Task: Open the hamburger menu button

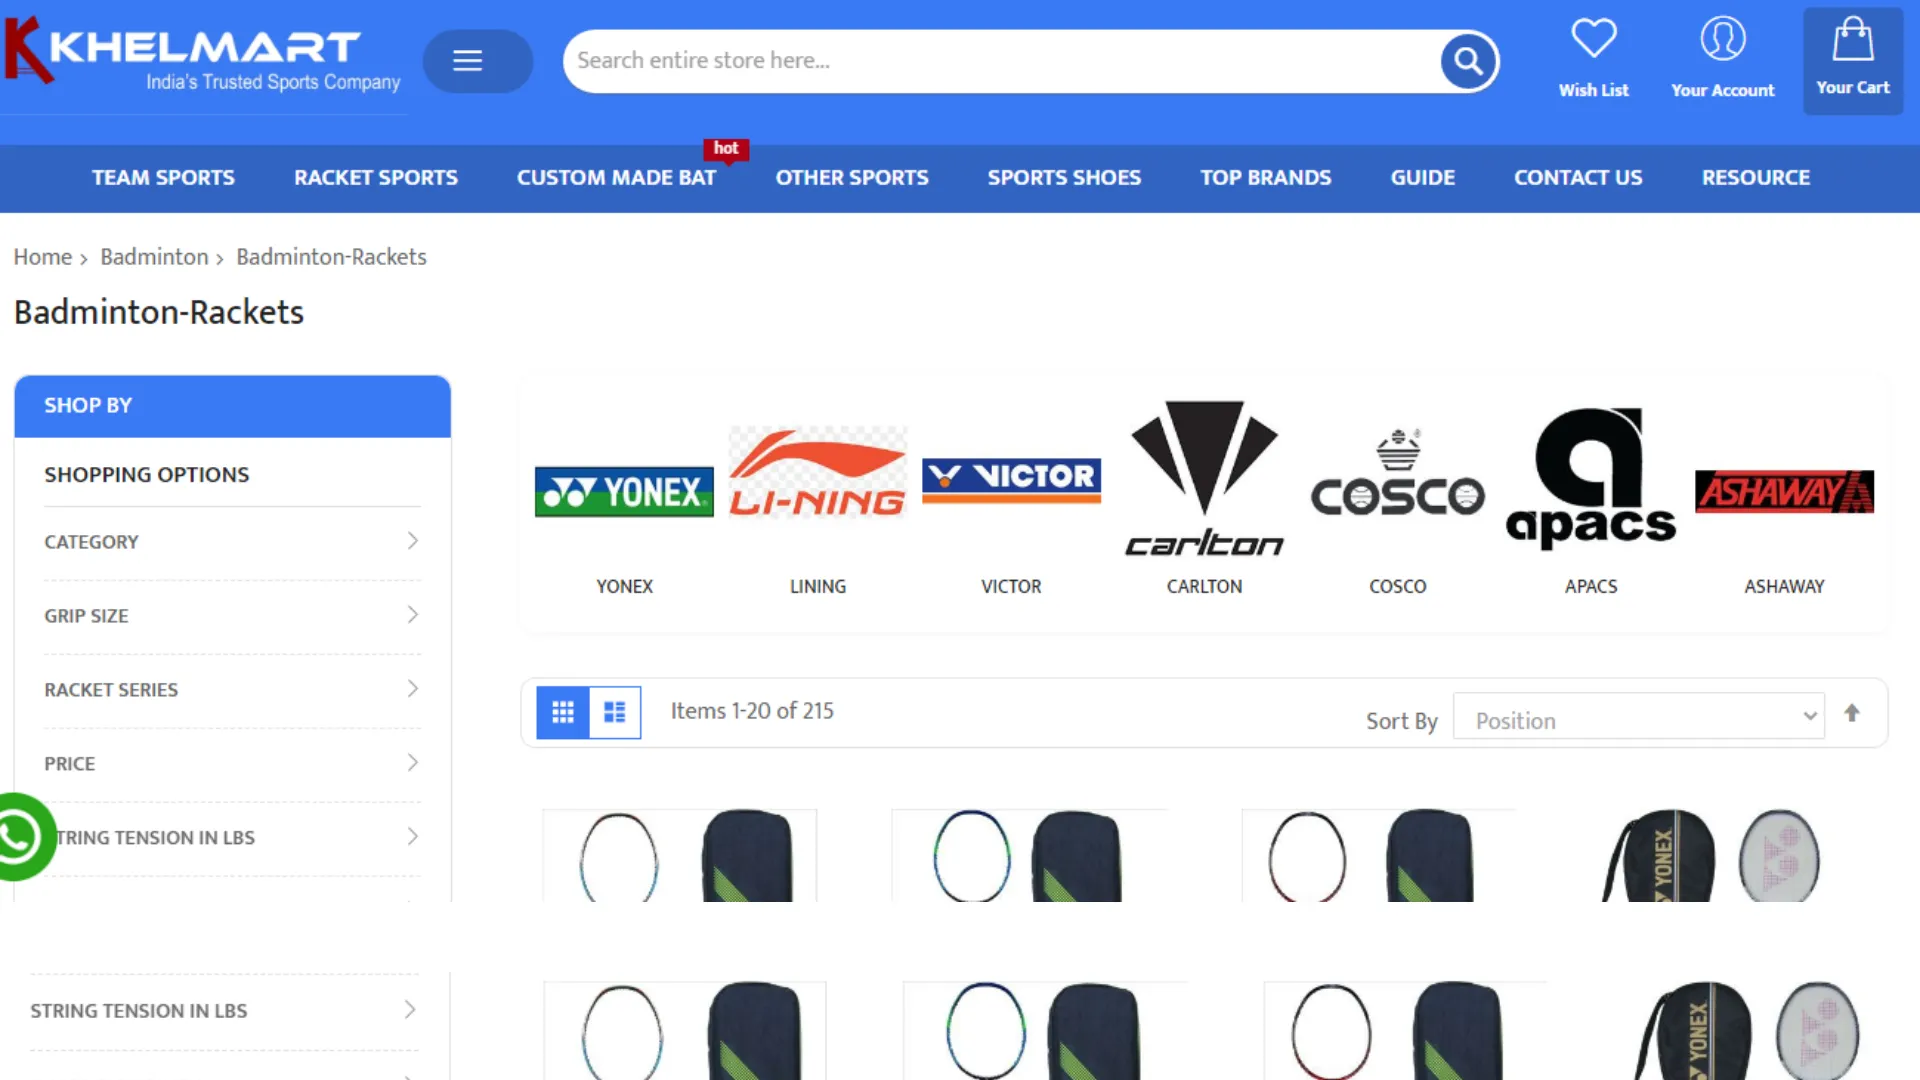Action: pos(478,61)
